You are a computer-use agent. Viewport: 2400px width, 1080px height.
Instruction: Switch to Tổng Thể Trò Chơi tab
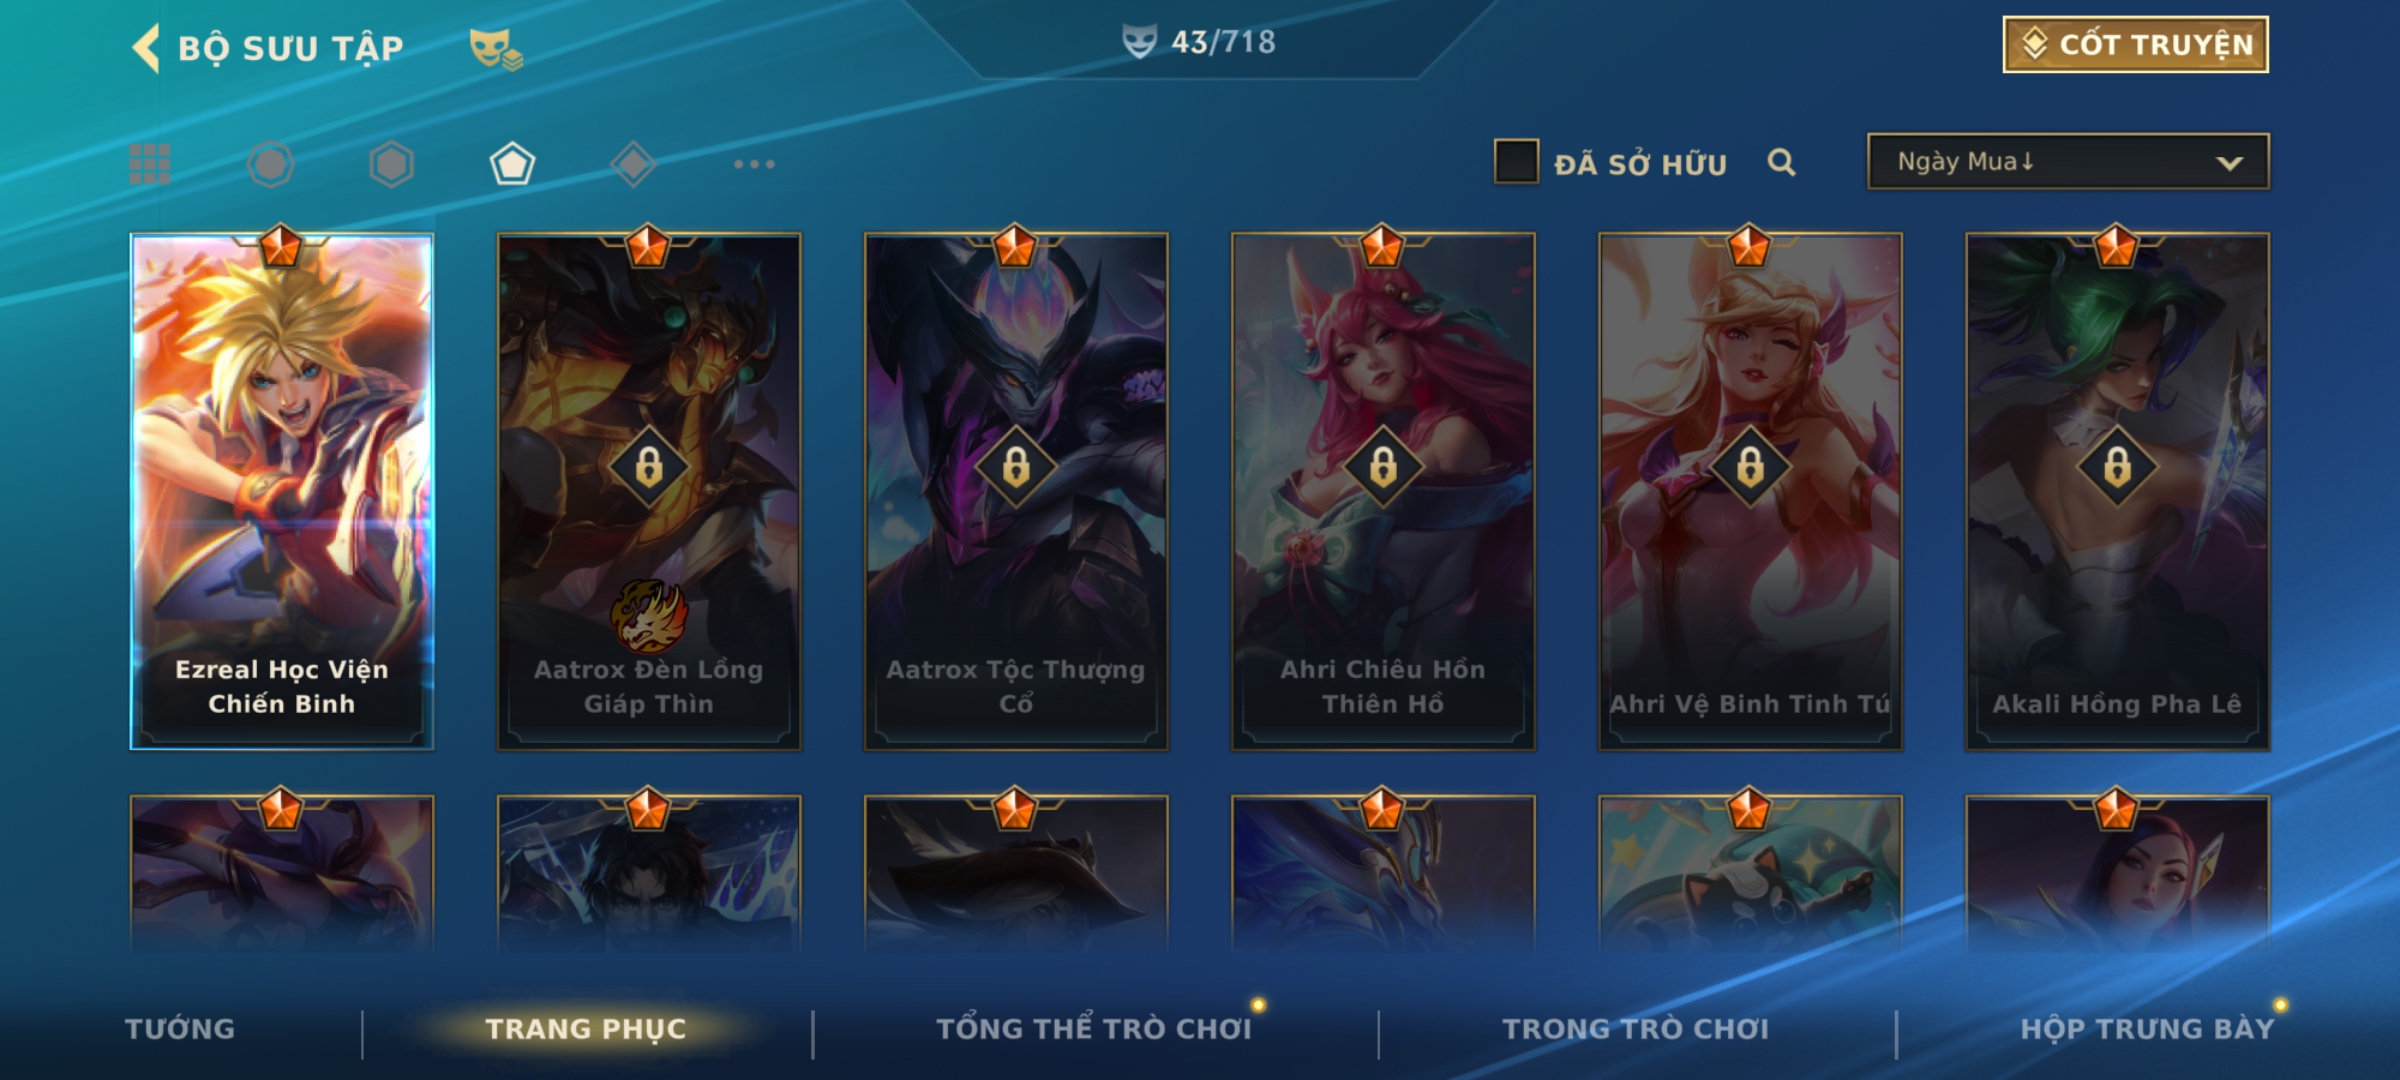tap(1094, 1029)
